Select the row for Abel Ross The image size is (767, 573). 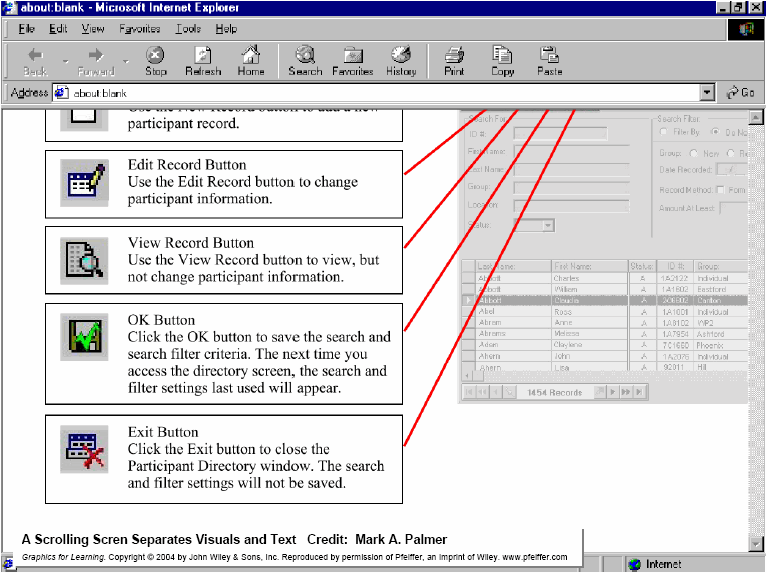pos(605,312)
